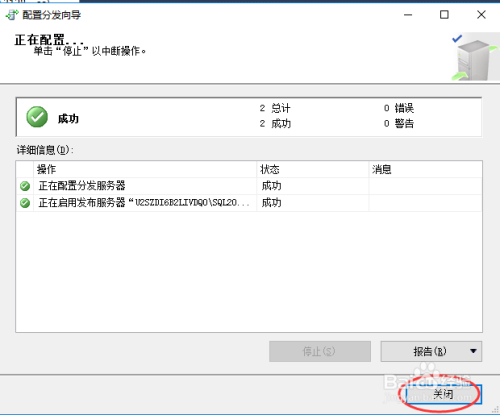Open the Report (报告) dropdown arrow

[x=473, y=351]
